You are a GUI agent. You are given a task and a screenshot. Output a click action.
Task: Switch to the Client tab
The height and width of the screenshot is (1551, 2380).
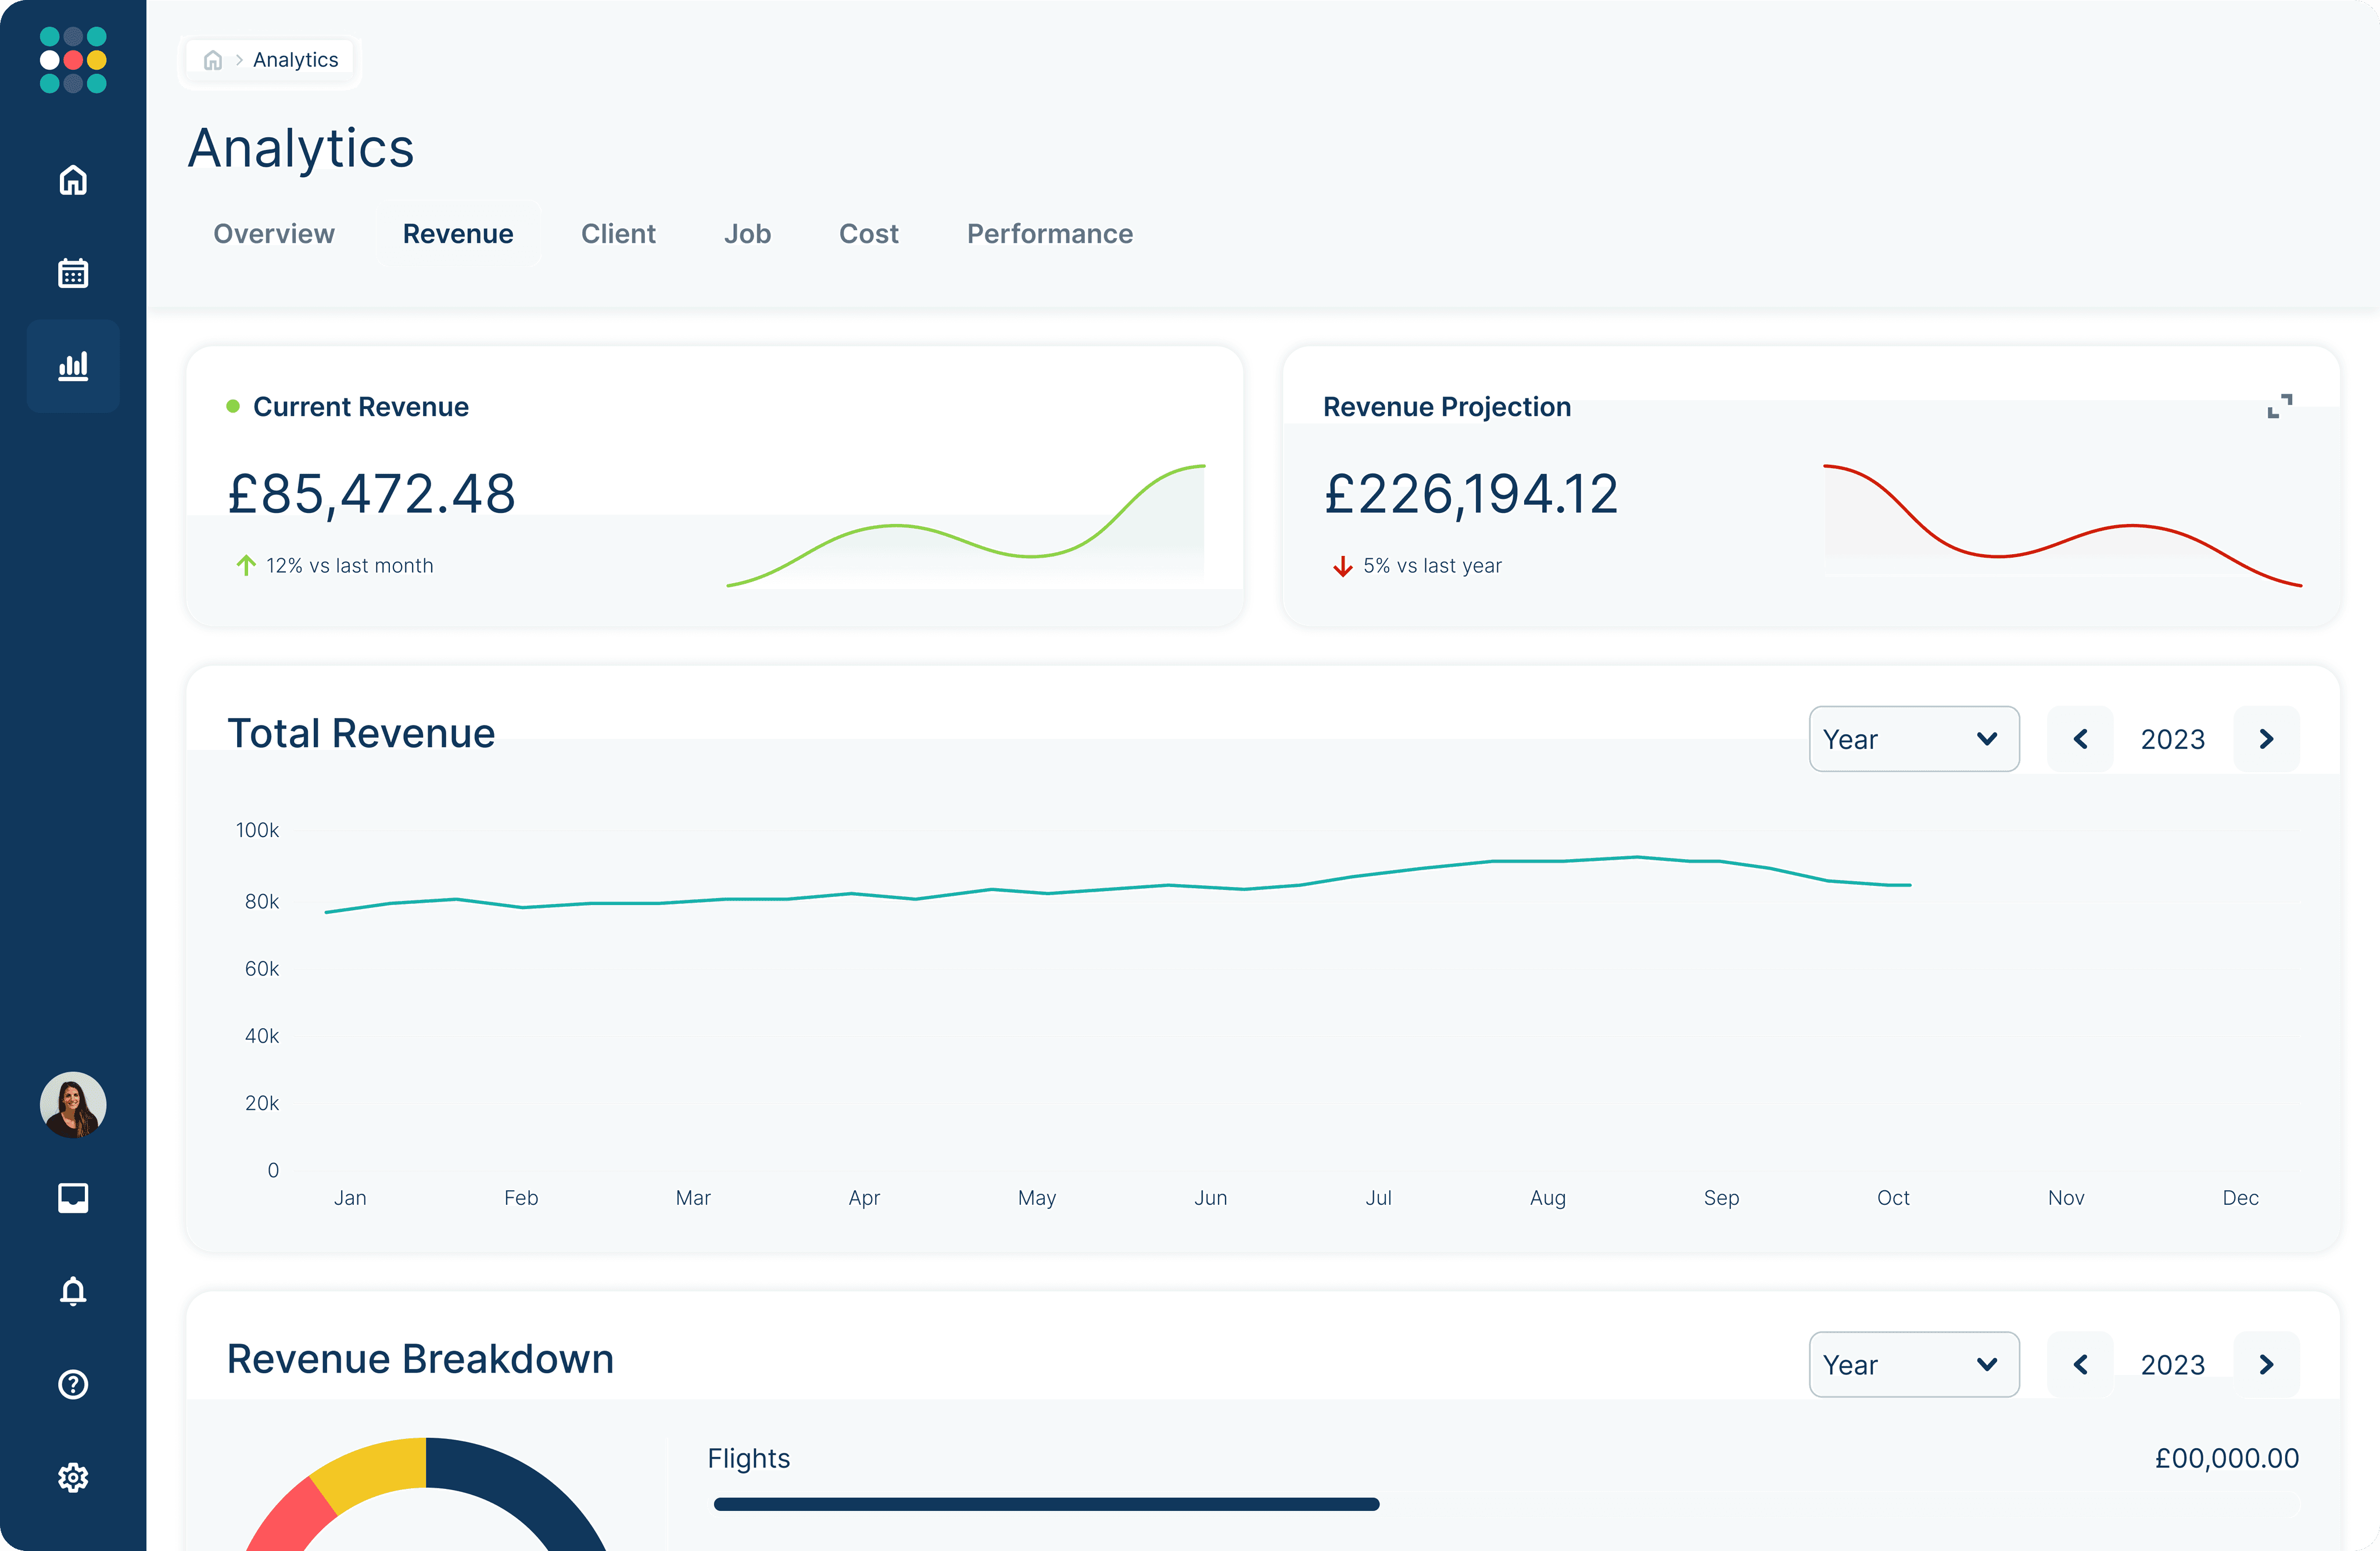[618, 233]
